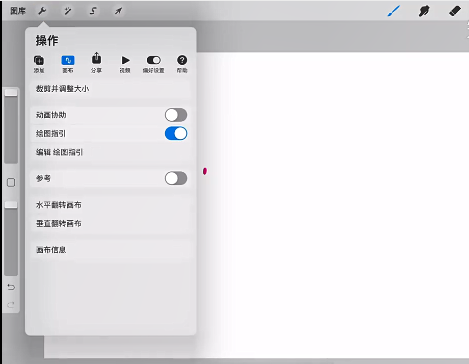Choose 垂直翻转画布 flip canvas vertically
This screenshot has width=469, height=364.
[110, 223]
